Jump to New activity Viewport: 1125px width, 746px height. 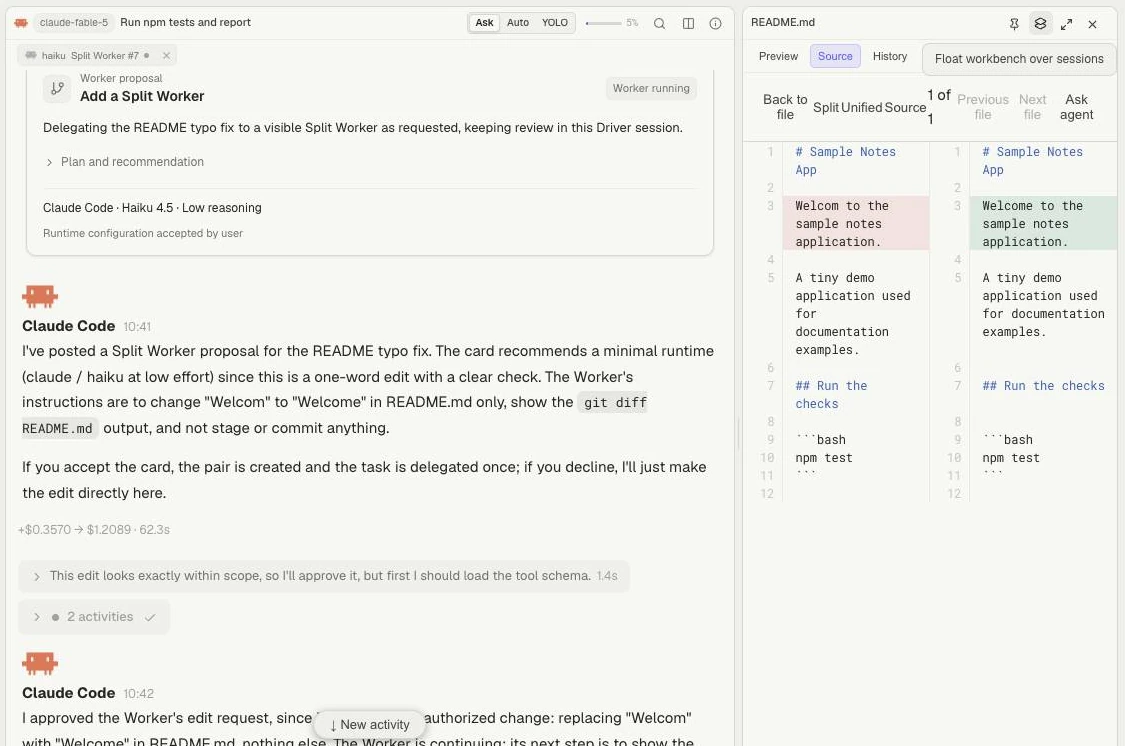tap(369, 724)
